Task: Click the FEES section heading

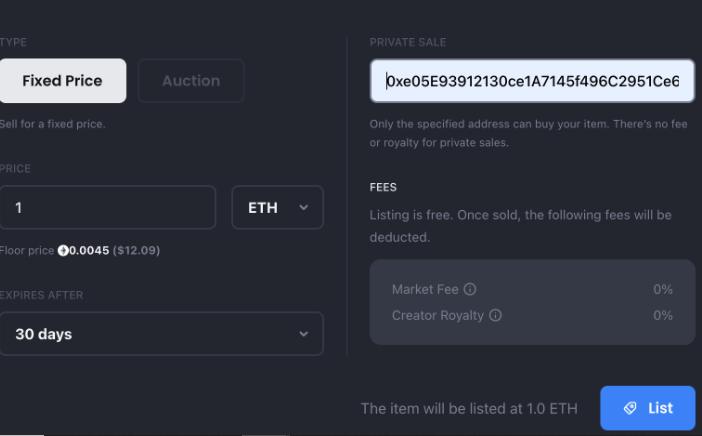Action: [383, 187]
